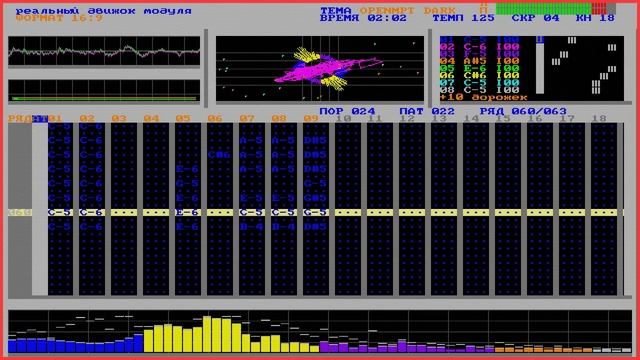The width and height of the screenshot is (640, 360).
Task: Select pattern column header 07
Action: [247, 119]
